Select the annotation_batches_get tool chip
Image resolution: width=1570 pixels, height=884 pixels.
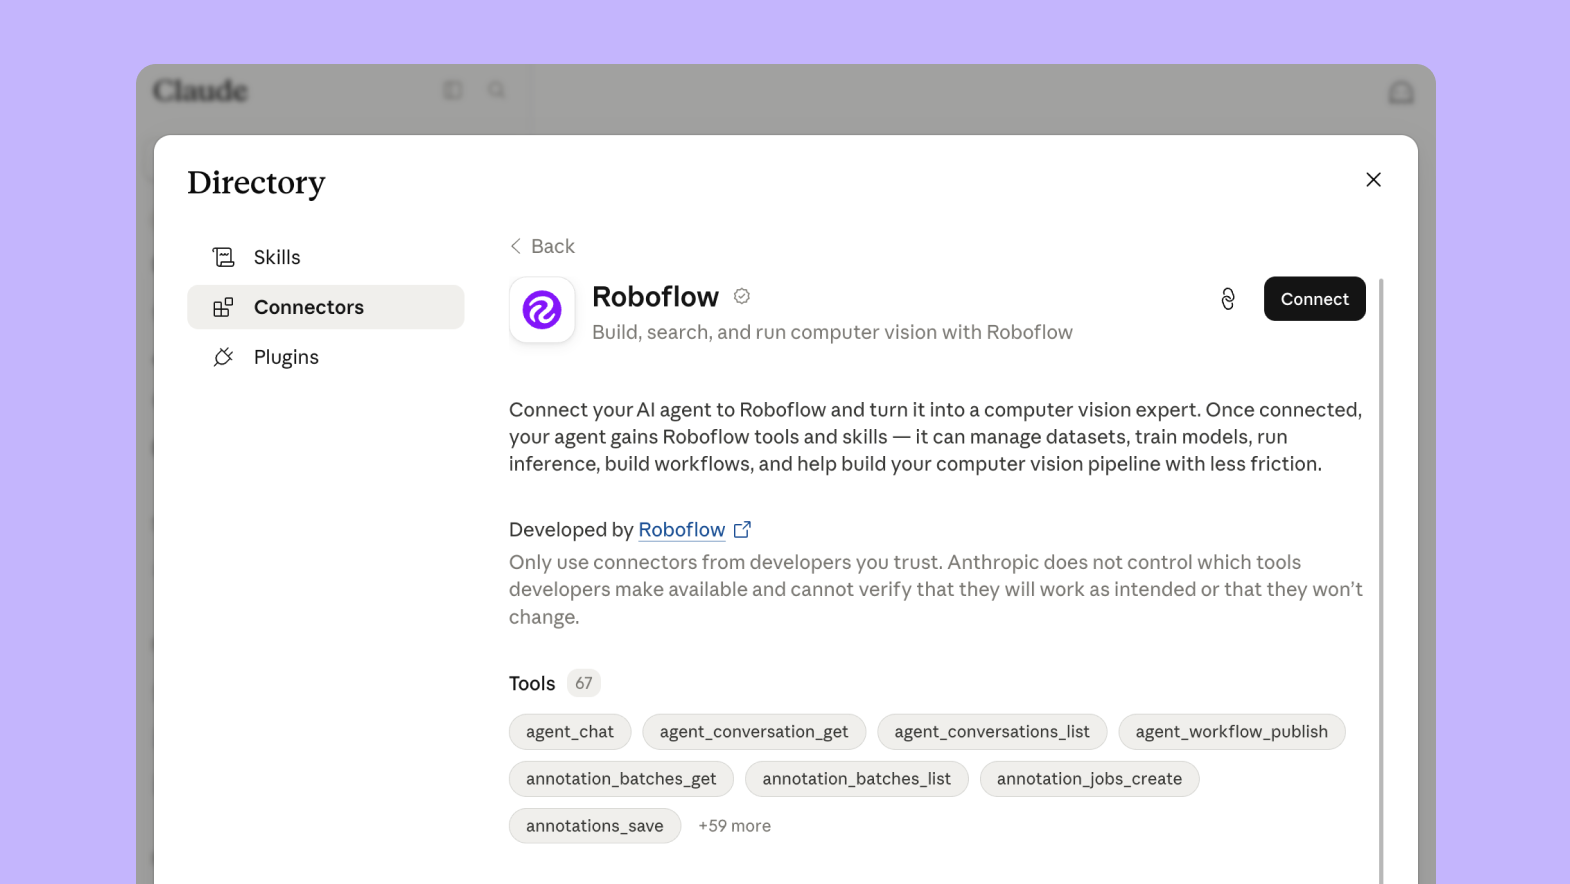(621, 779)
